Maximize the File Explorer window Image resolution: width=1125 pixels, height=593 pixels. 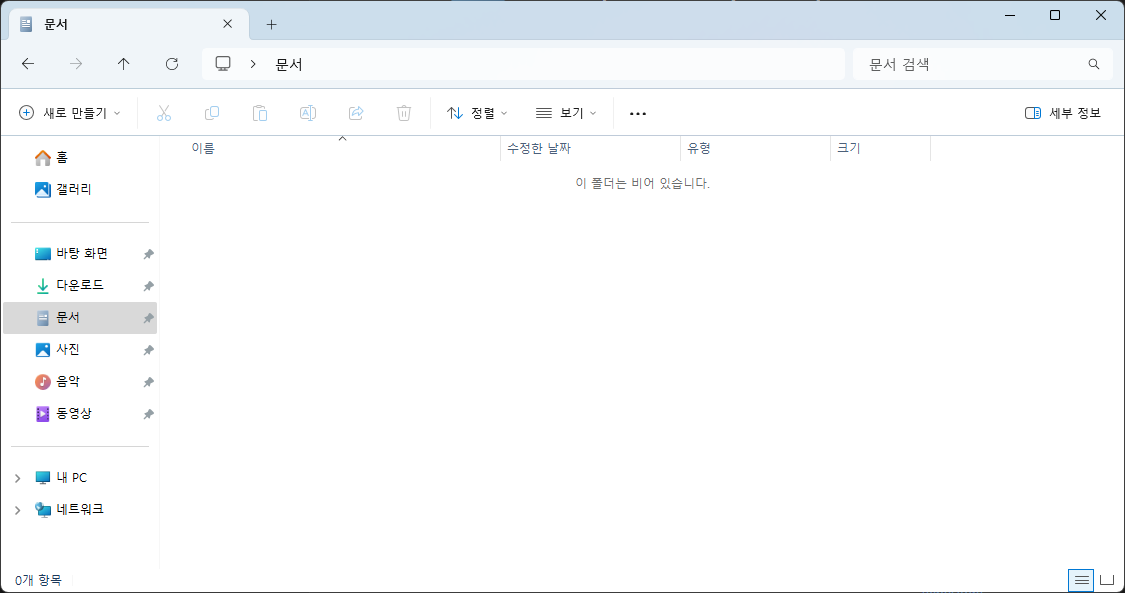point(1055,15)
